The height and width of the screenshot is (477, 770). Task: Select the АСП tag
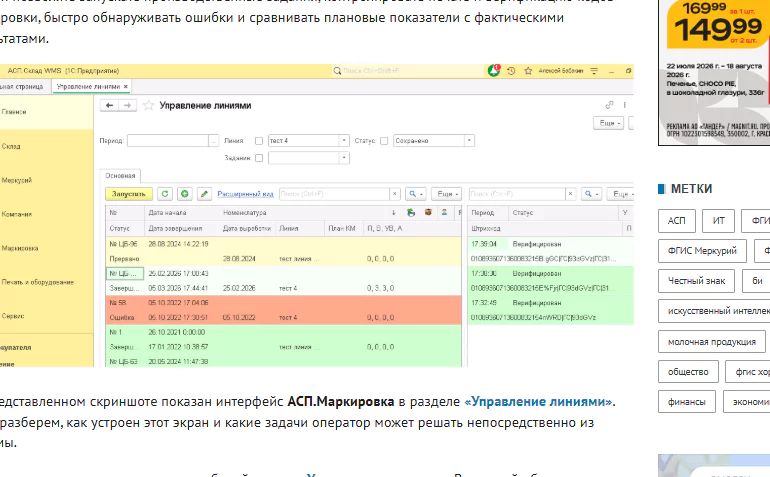tap(677, 221)
